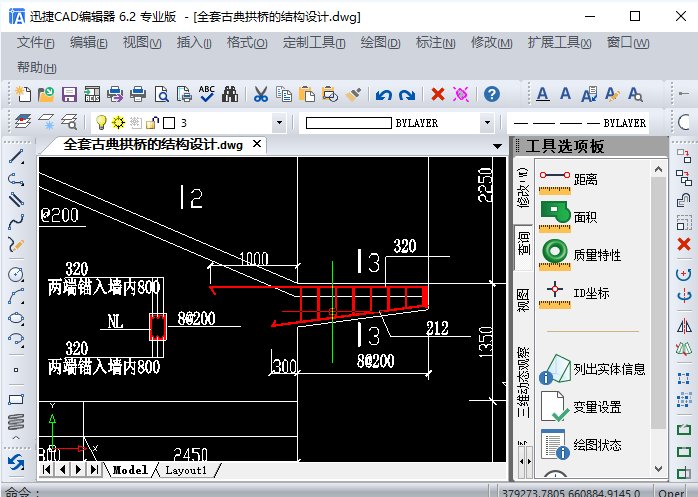Screen dimensions: 698x497
Task: Click the tool palette vertical scrollbar
Action: tap(658, 303)
